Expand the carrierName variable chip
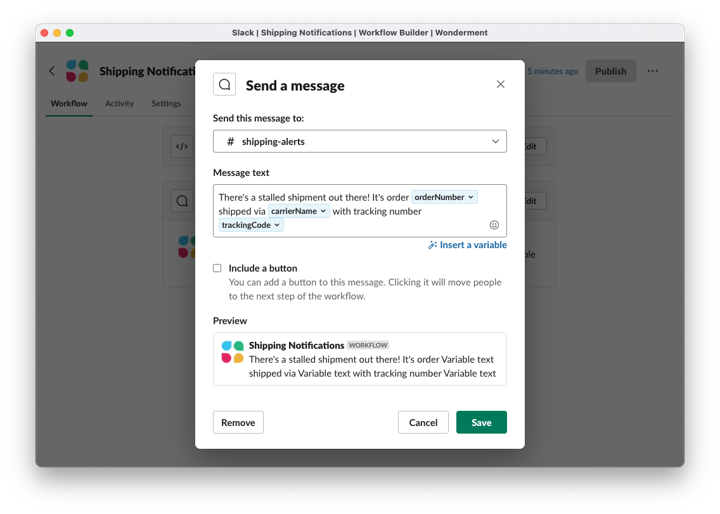The width and height of the screenshot is (720, 514). tap(298, 211)
